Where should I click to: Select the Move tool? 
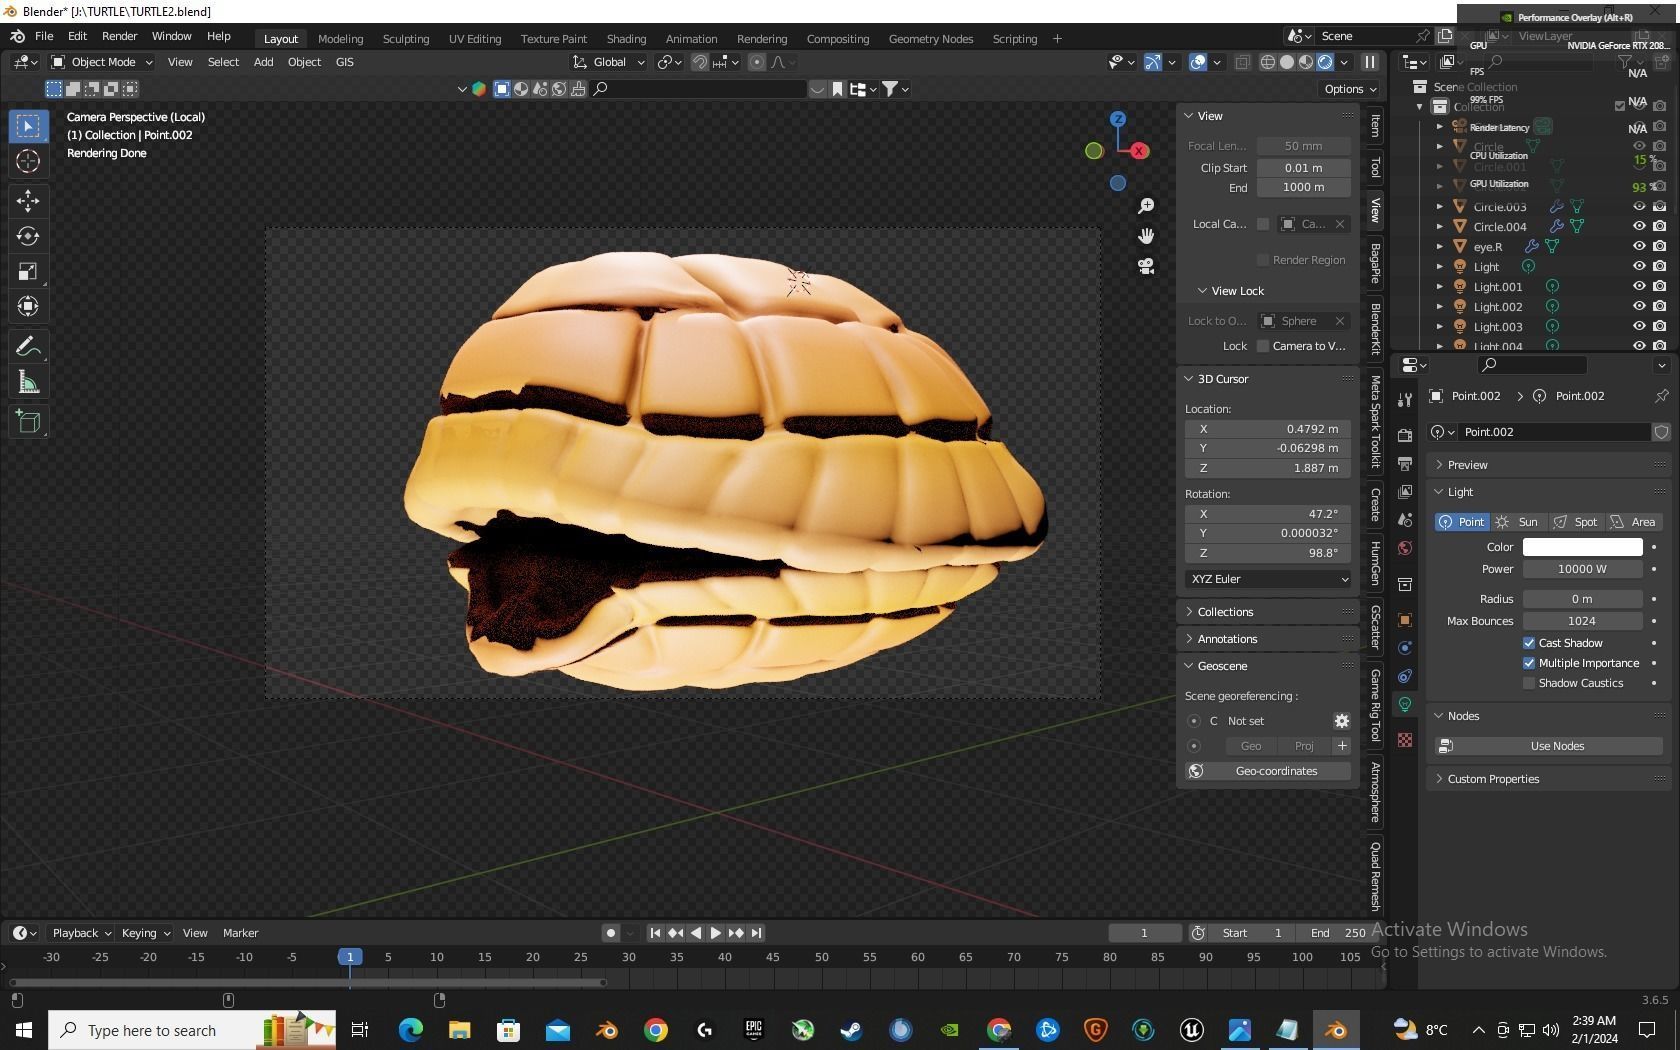28,201
